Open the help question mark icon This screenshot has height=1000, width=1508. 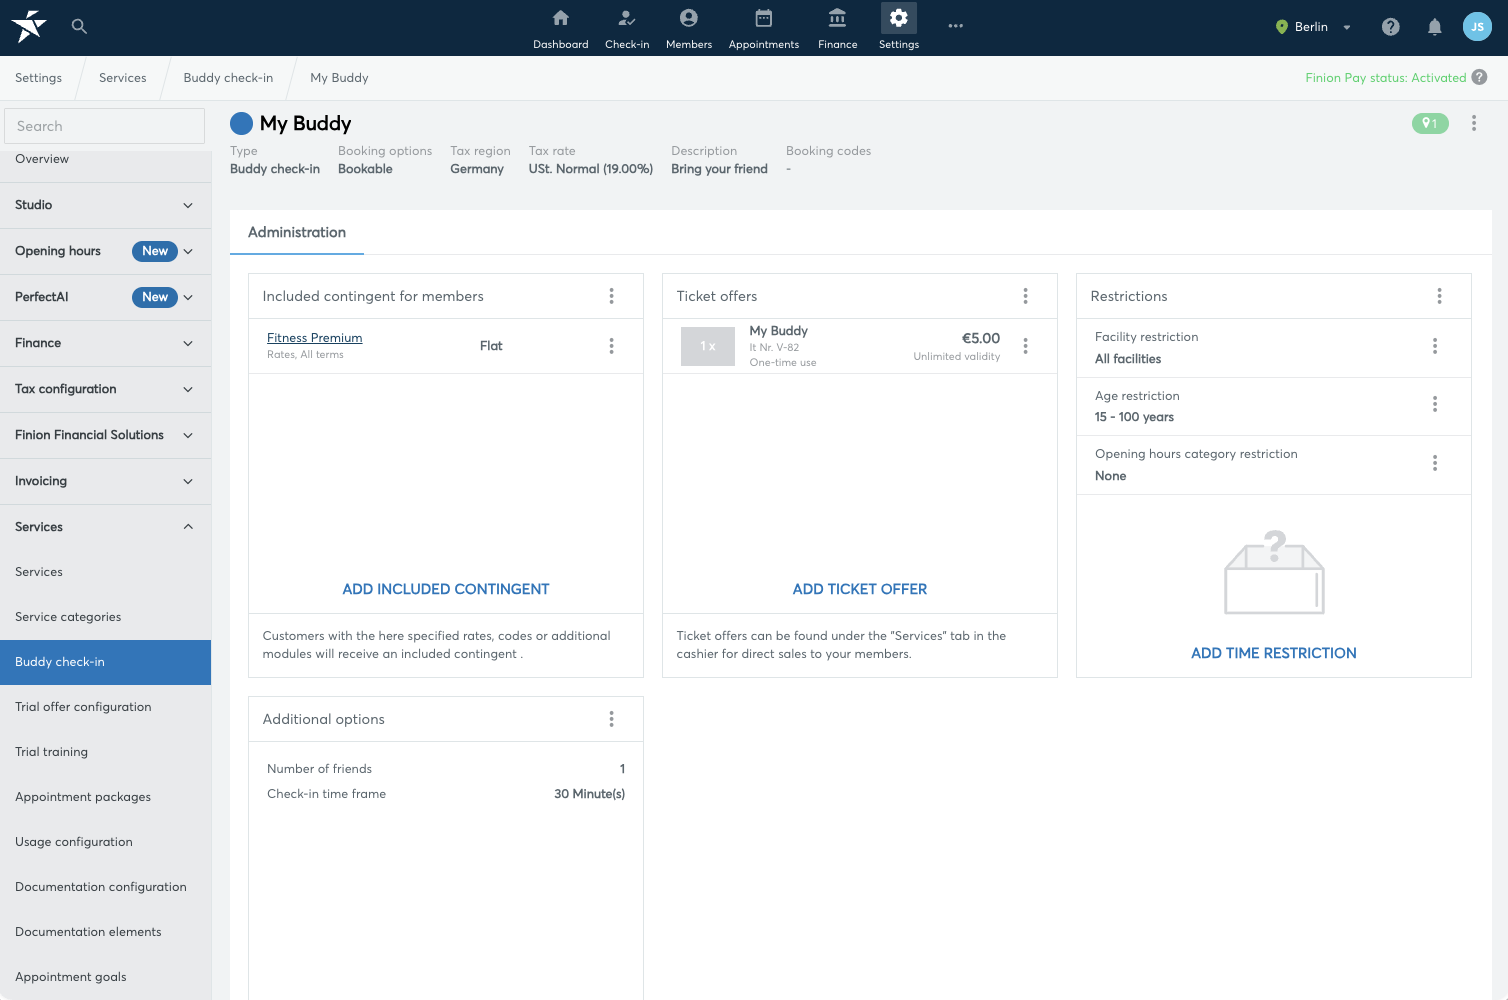pos(1390,27)
